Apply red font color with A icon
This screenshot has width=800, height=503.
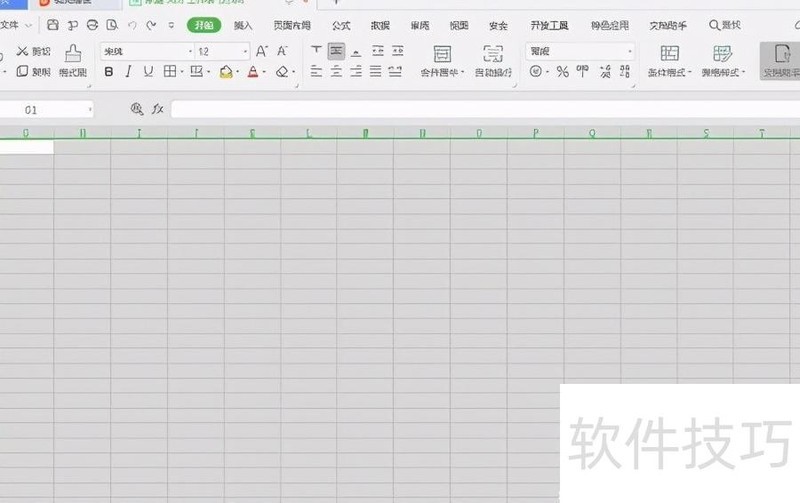(253, 72)
